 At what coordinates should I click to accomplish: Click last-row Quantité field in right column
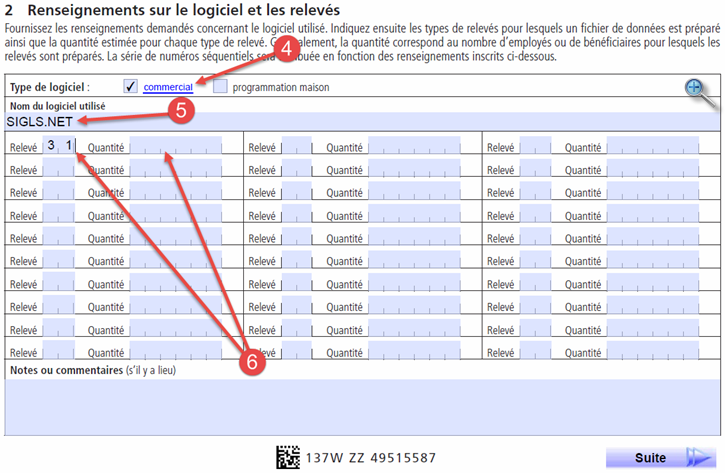pos(653,353)
